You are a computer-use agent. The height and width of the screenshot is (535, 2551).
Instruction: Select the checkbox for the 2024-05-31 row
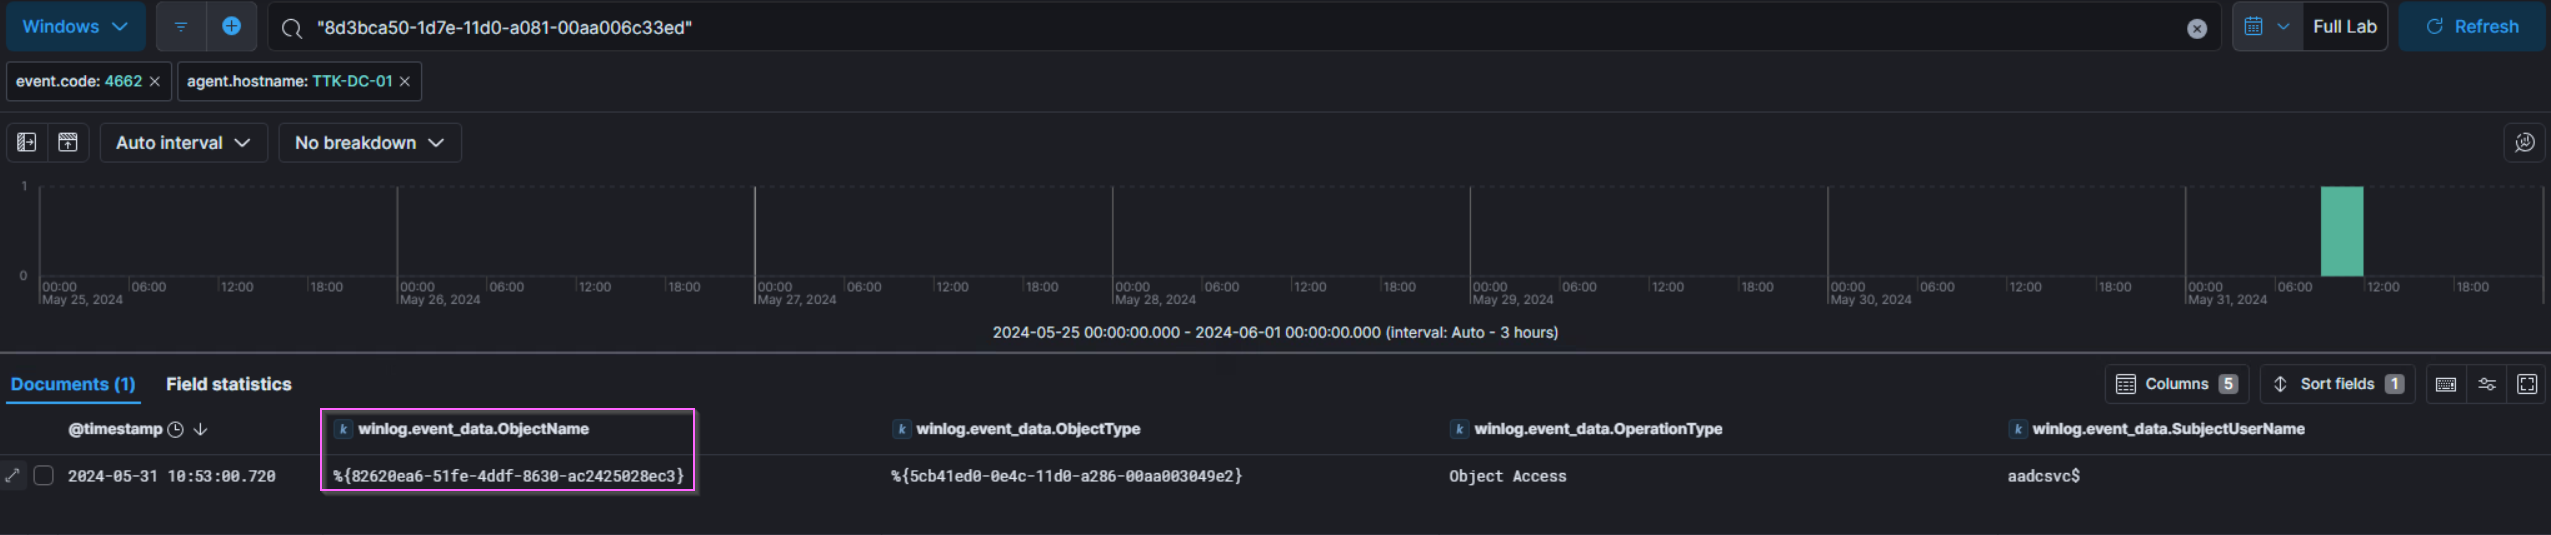point(43,476)
